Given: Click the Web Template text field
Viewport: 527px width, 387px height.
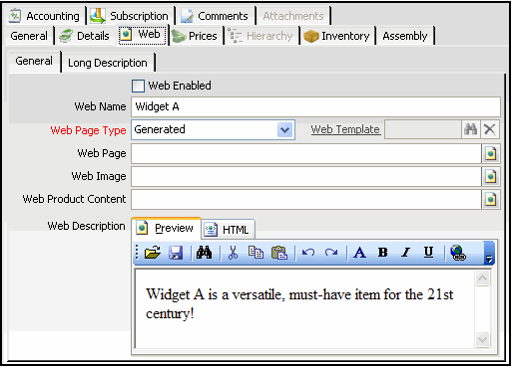Looking at the screenshot, I should [422, 129].
